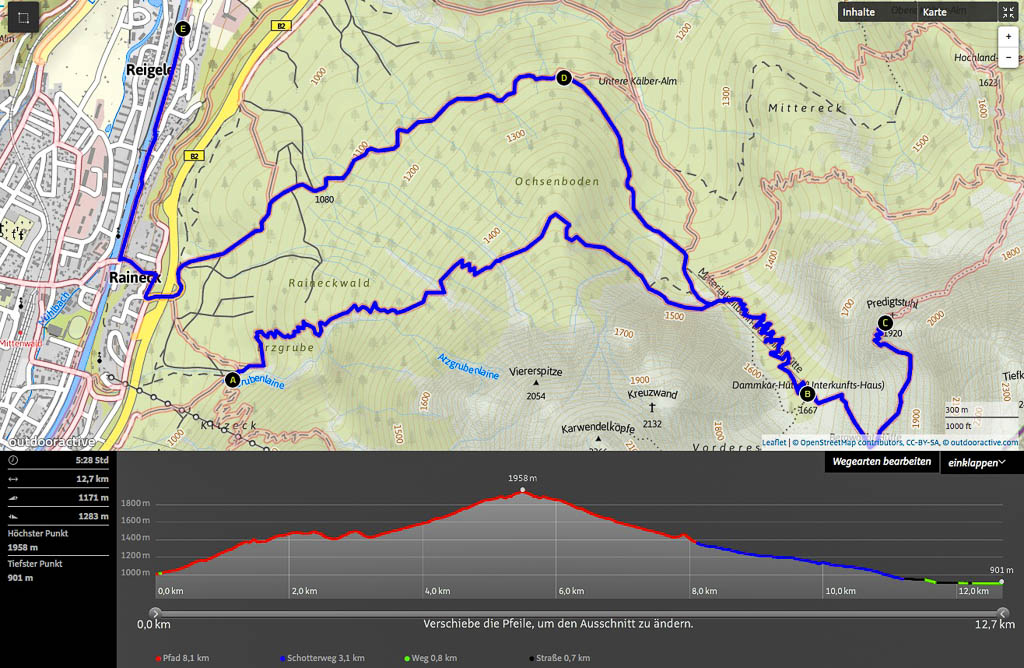Click the selection tool icon in top-left corner
The width and height of the screenshot is (1024, 668).
coord(22,20)
